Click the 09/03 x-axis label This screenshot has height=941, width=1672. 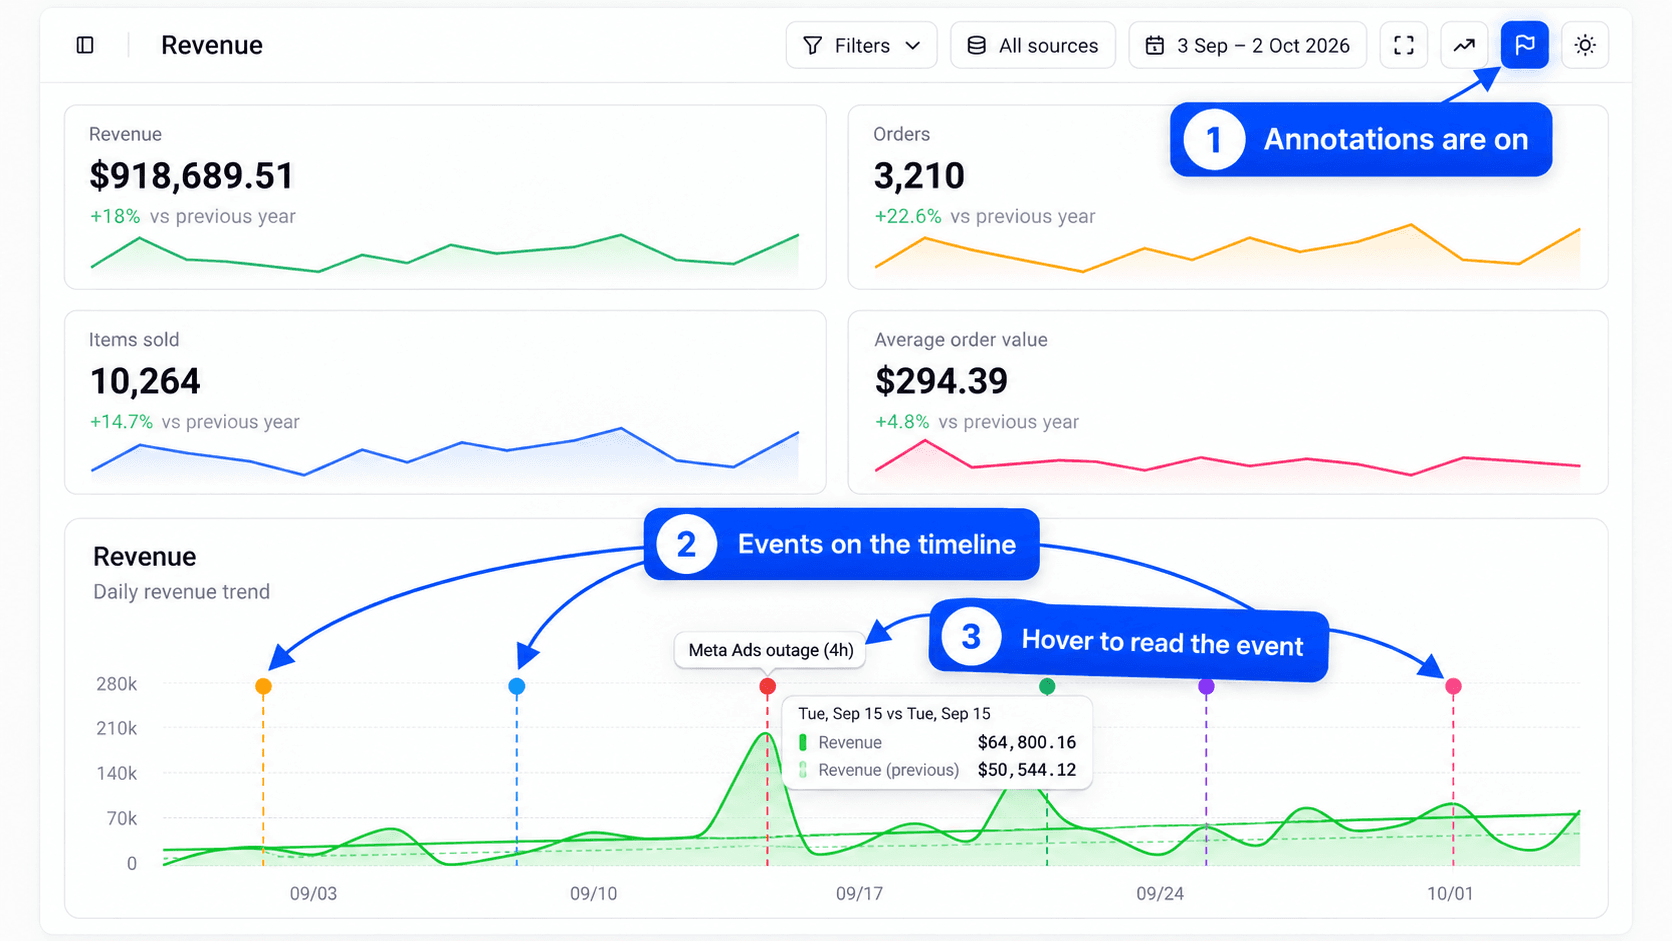click(x=313, y=893)
